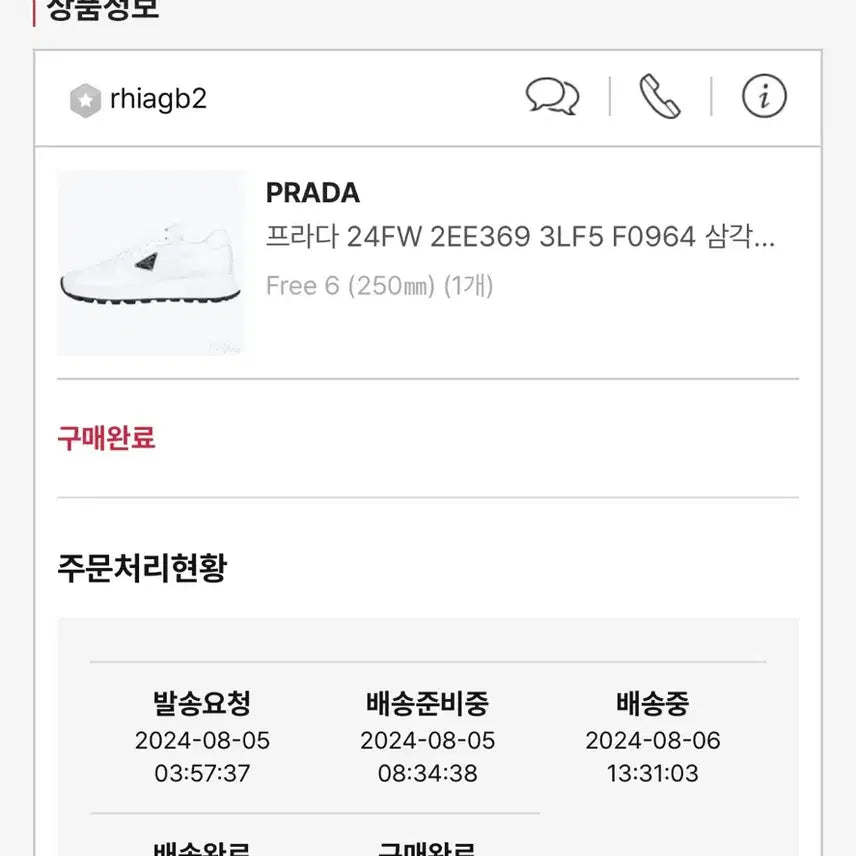Click the Prada sneaker product thumbnail
Screen dimensions: 856x856
(x=150, y=261)
